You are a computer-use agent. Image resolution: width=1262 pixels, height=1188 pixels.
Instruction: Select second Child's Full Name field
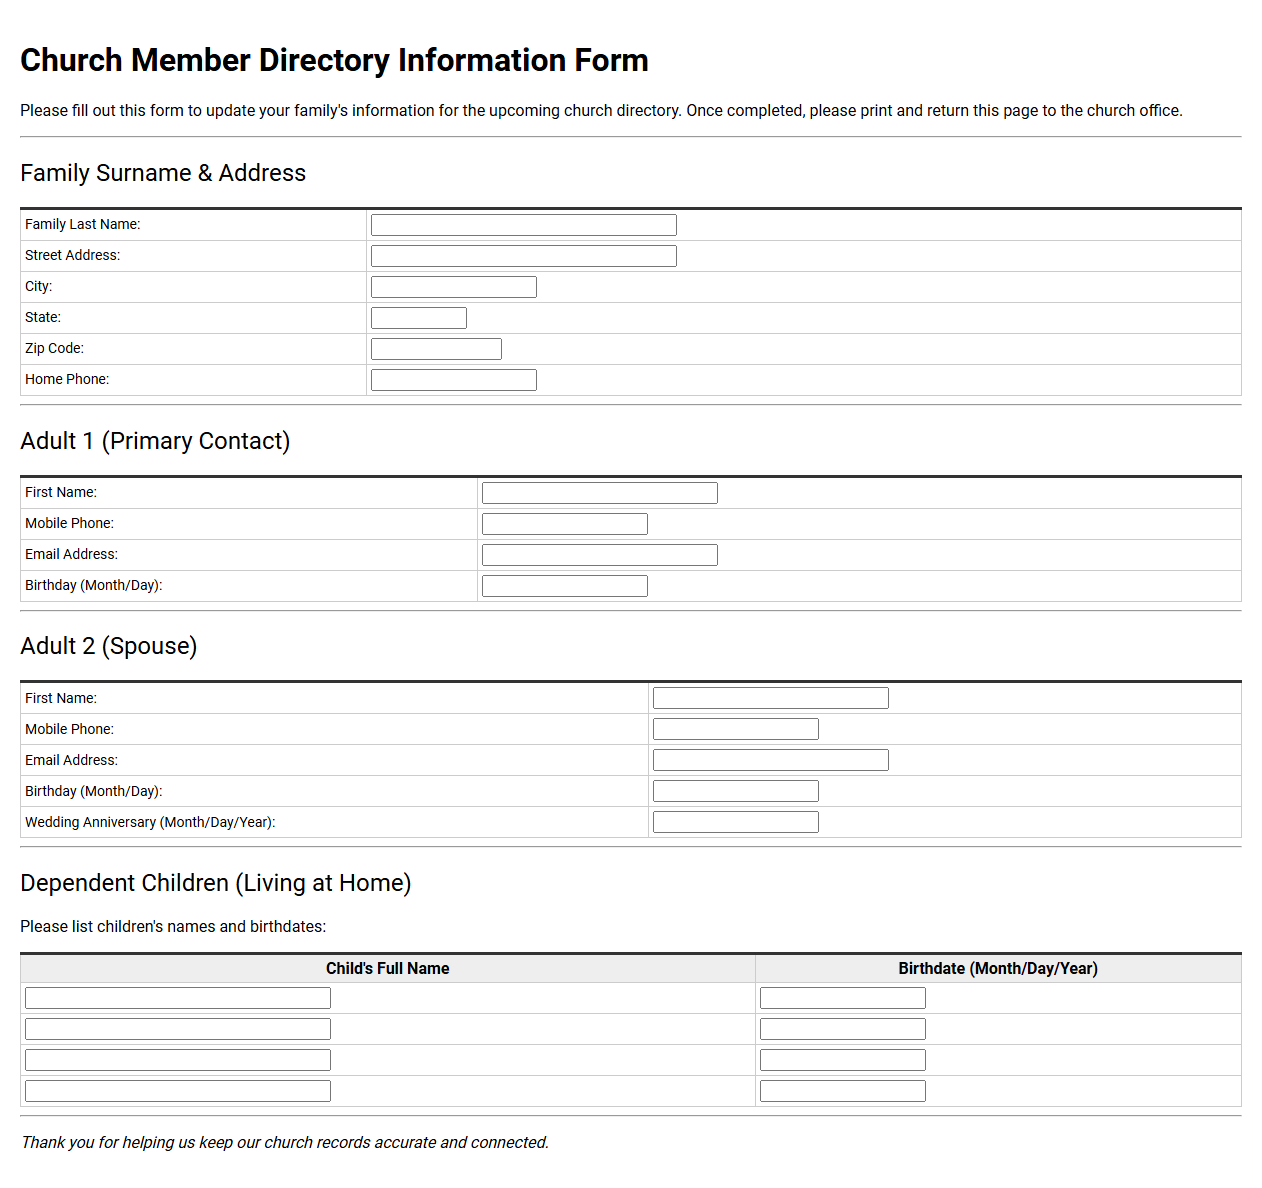(177, 1029)
